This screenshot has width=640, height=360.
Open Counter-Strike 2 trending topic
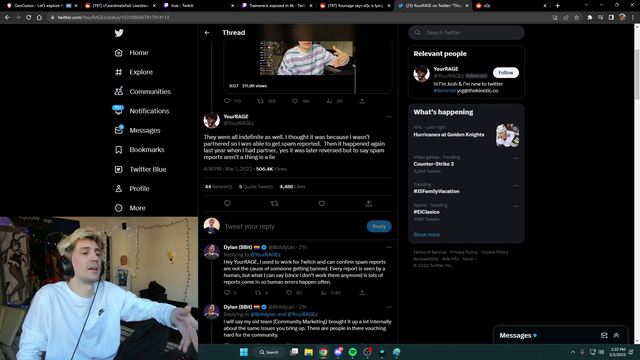[433, 164]
